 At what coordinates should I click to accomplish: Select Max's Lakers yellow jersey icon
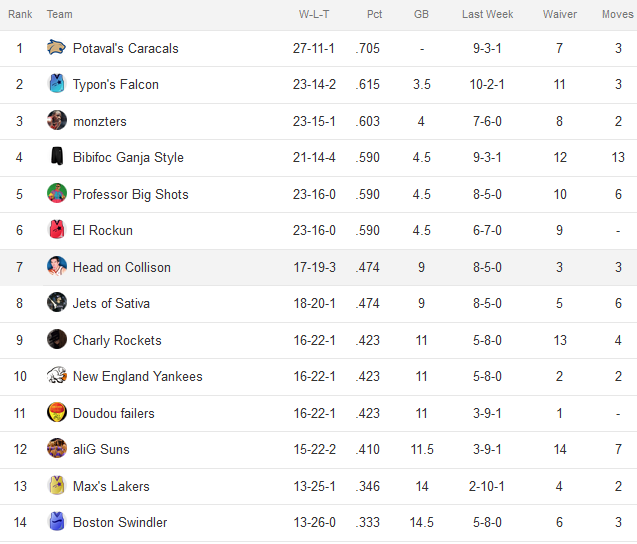(x=57, y=485)
